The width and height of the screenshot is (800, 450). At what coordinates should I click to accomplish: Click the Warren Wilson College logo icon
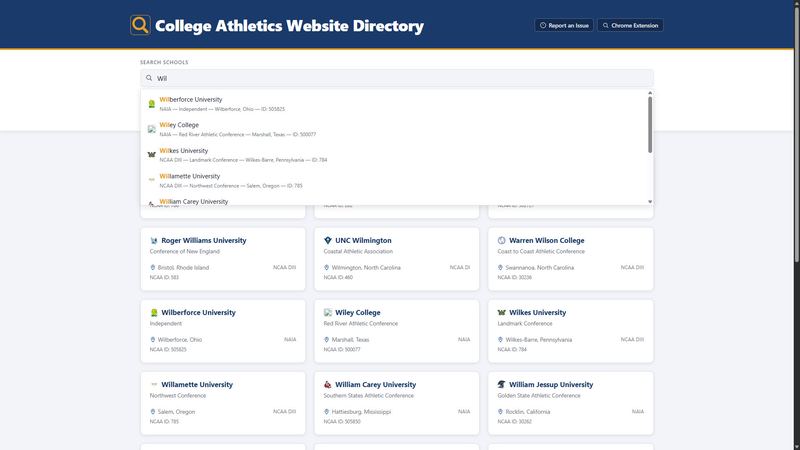[502, 240]
